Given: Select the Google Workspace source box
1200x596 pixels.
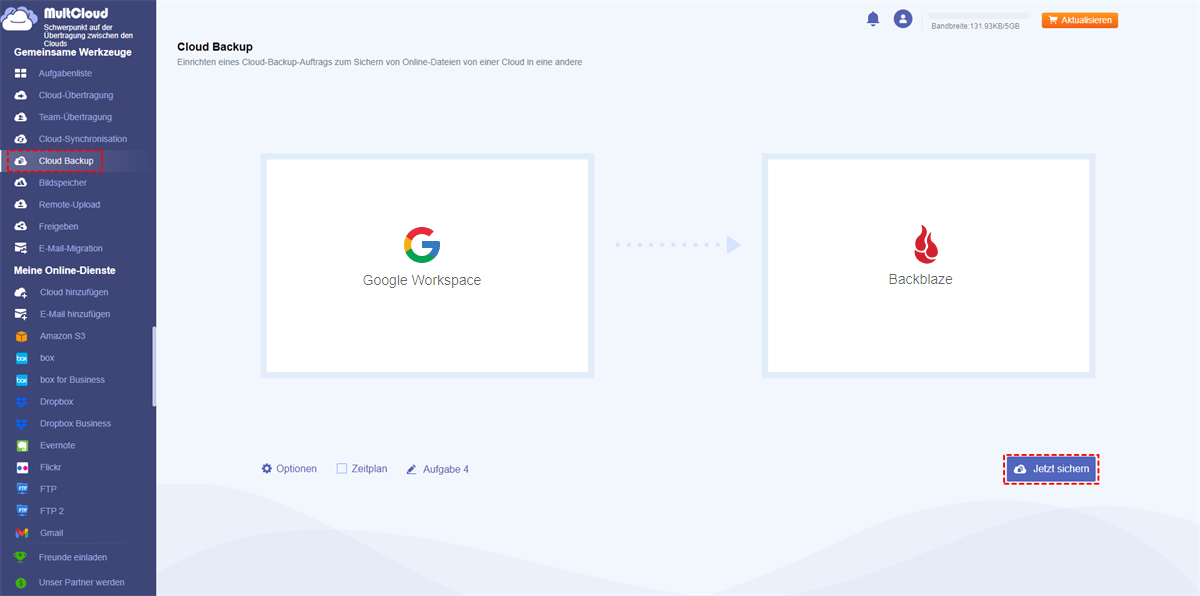Looking at the screenshot, I should pos(427,265).
